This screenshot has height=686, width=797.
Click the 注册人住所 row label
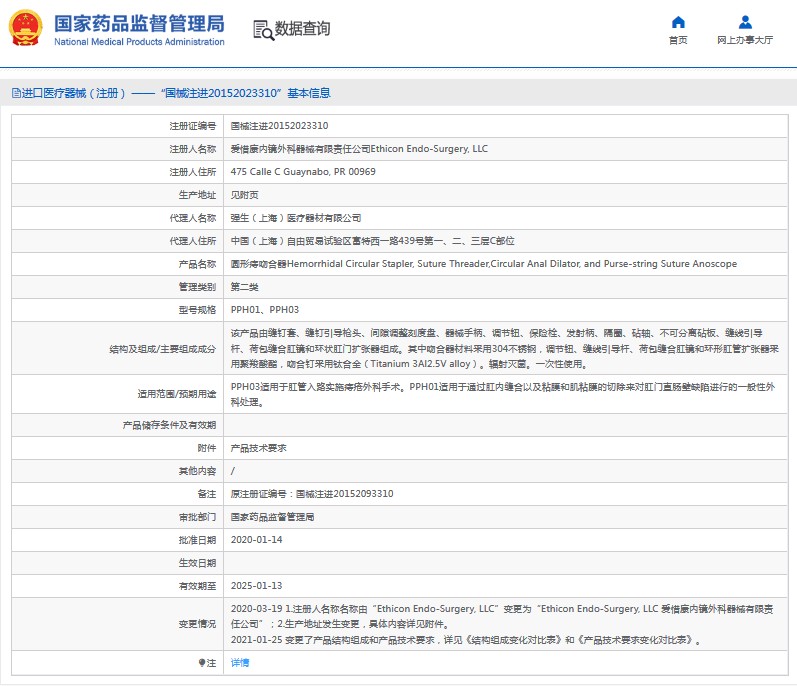tap(193, 172)
